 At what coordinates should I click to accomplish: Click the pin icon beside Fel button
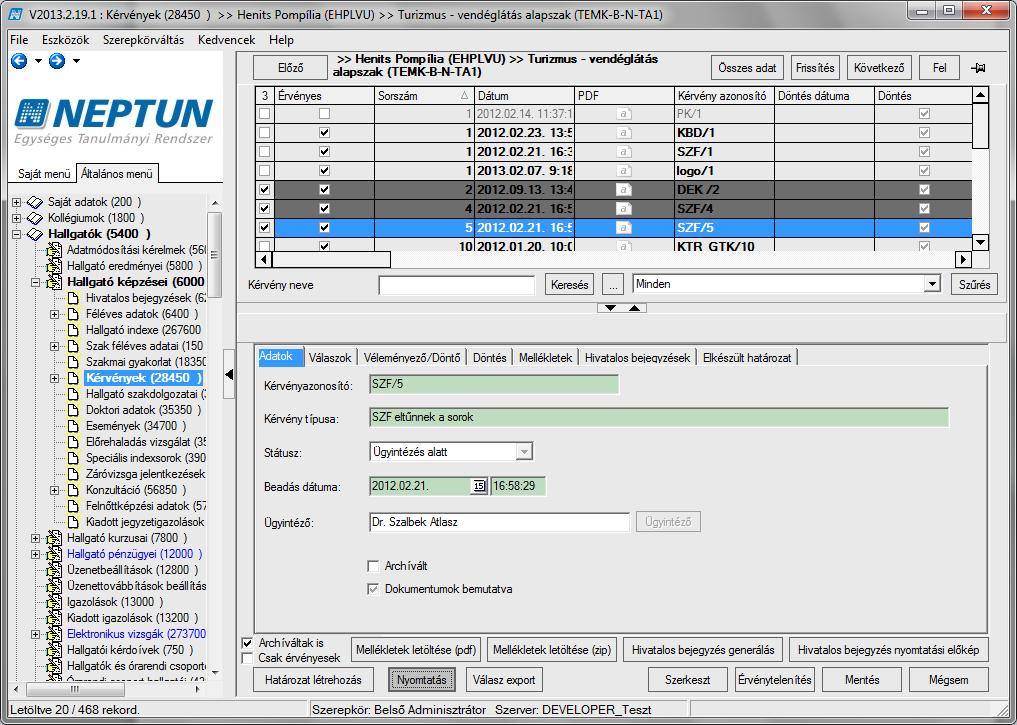point(978,68)
